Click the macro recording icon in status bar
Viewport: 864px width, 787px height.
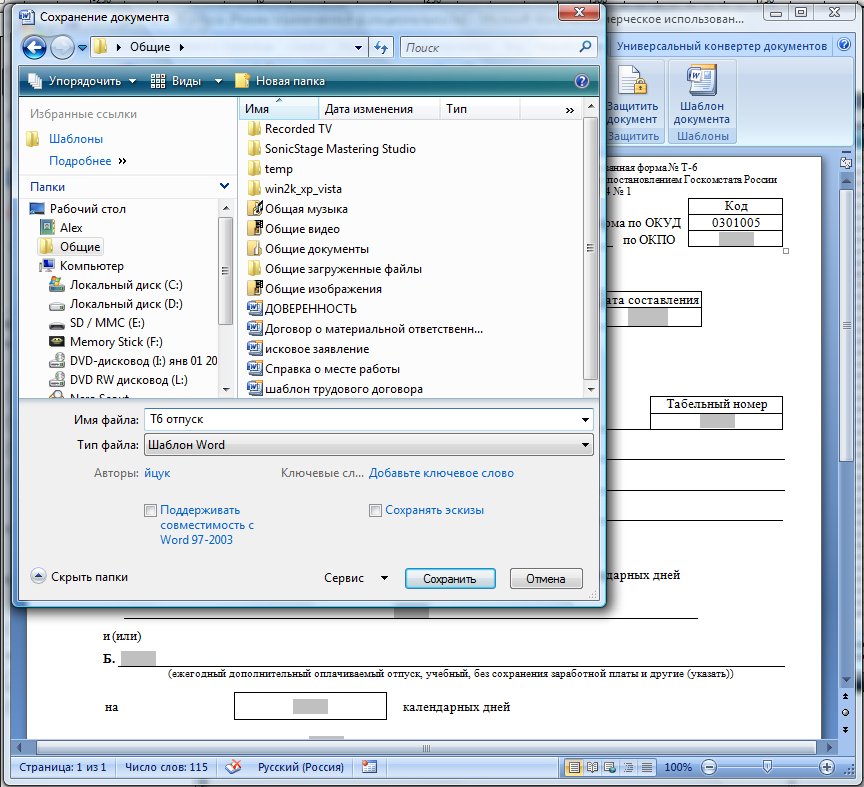369,767
